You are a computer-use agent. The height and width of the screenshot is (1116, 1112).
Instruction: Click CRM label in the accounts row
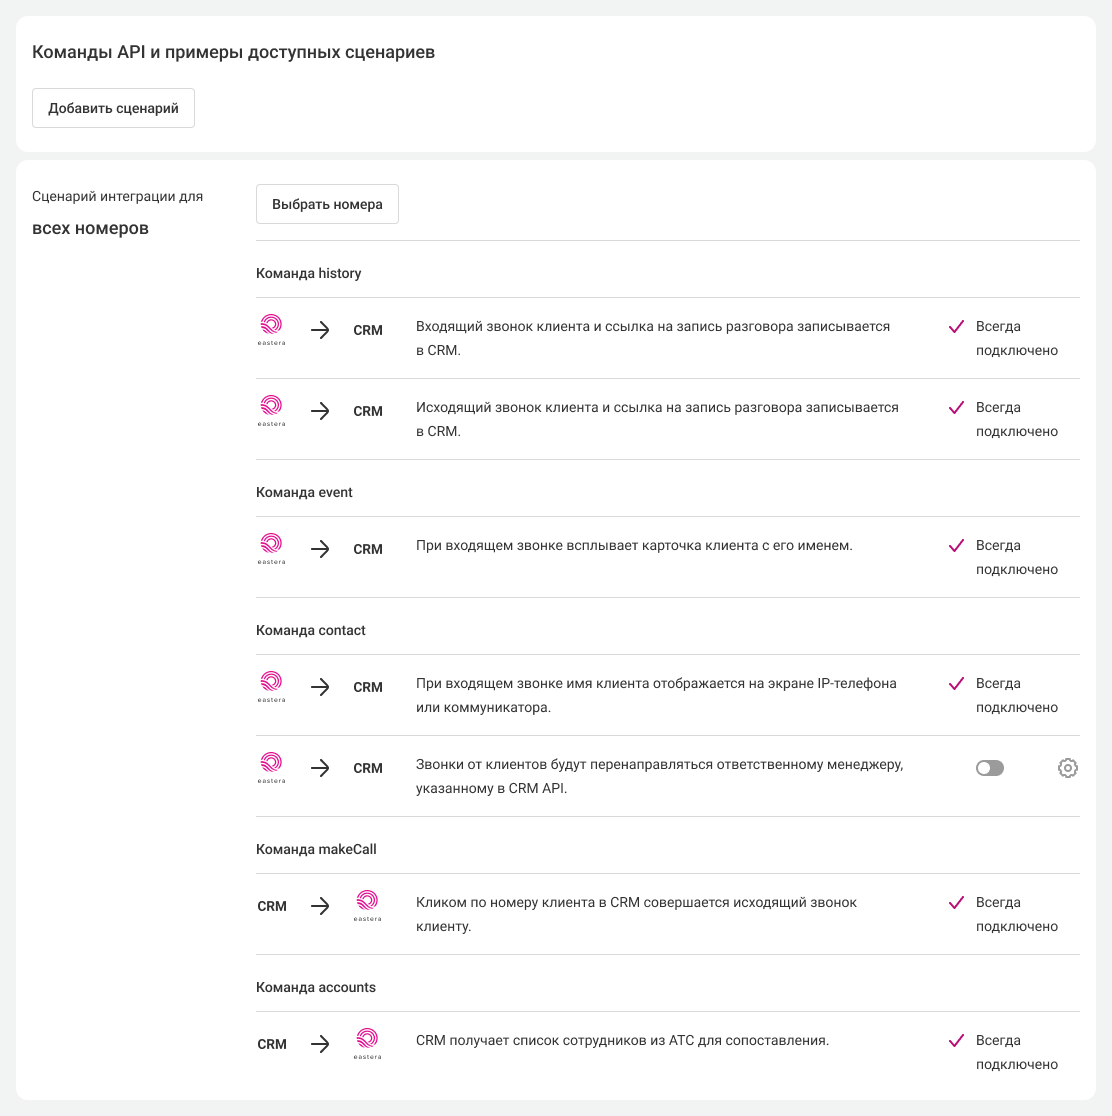coord(272,1044)
